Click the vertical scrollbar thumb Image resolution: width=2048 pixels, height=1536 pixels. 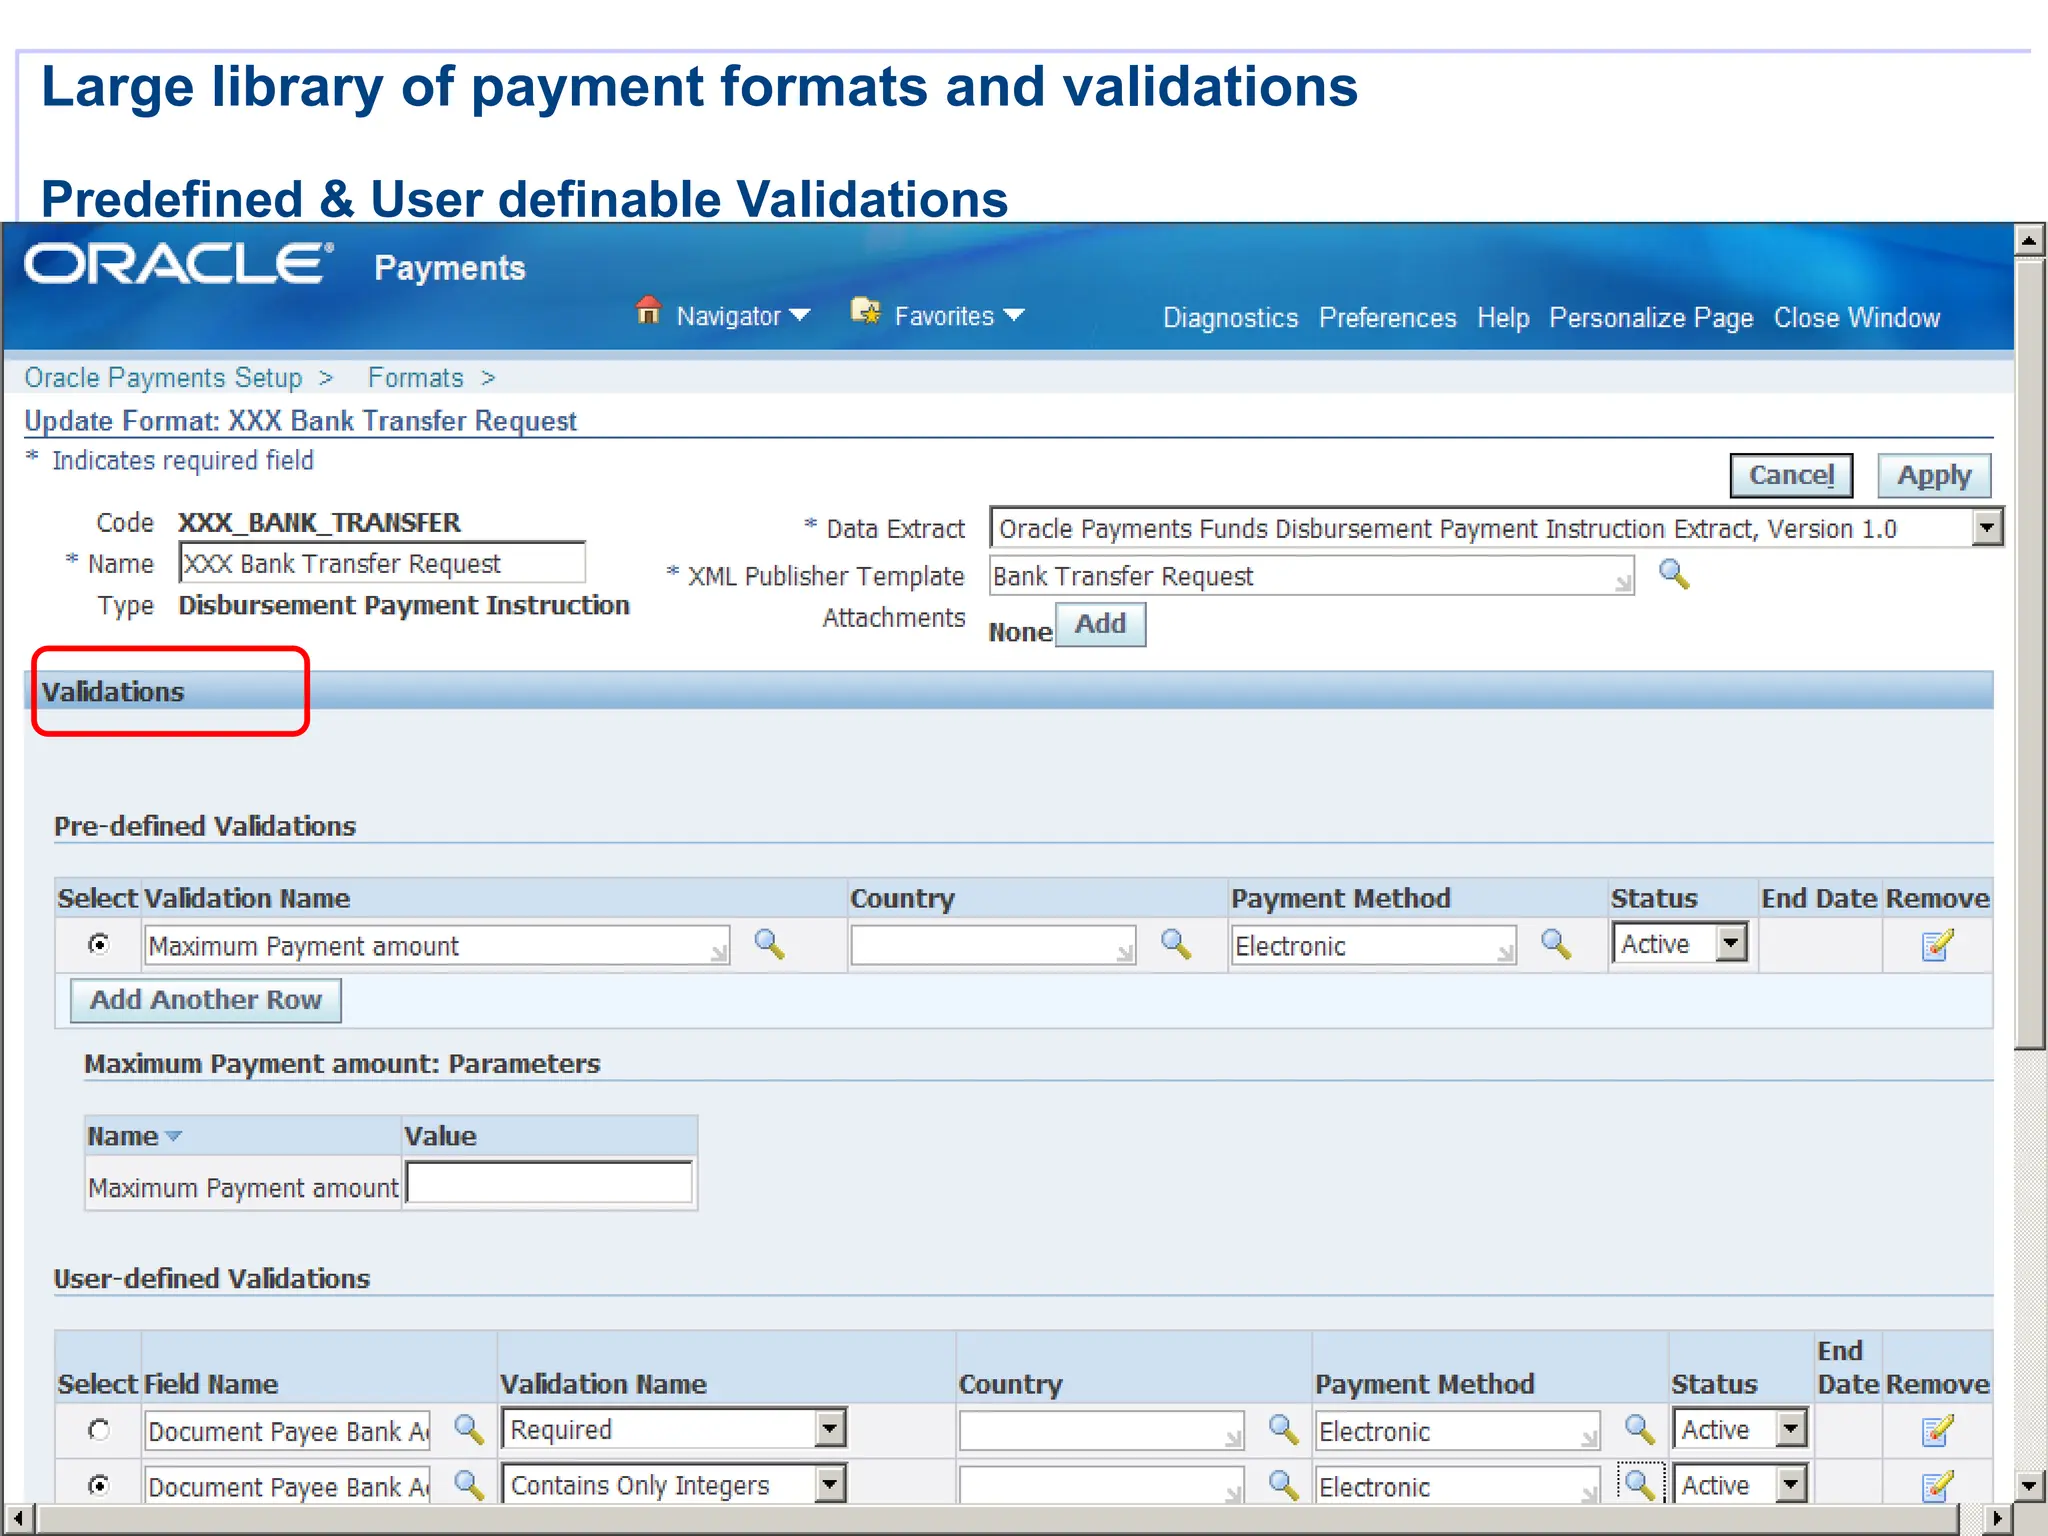click(x=2029, y=654)
